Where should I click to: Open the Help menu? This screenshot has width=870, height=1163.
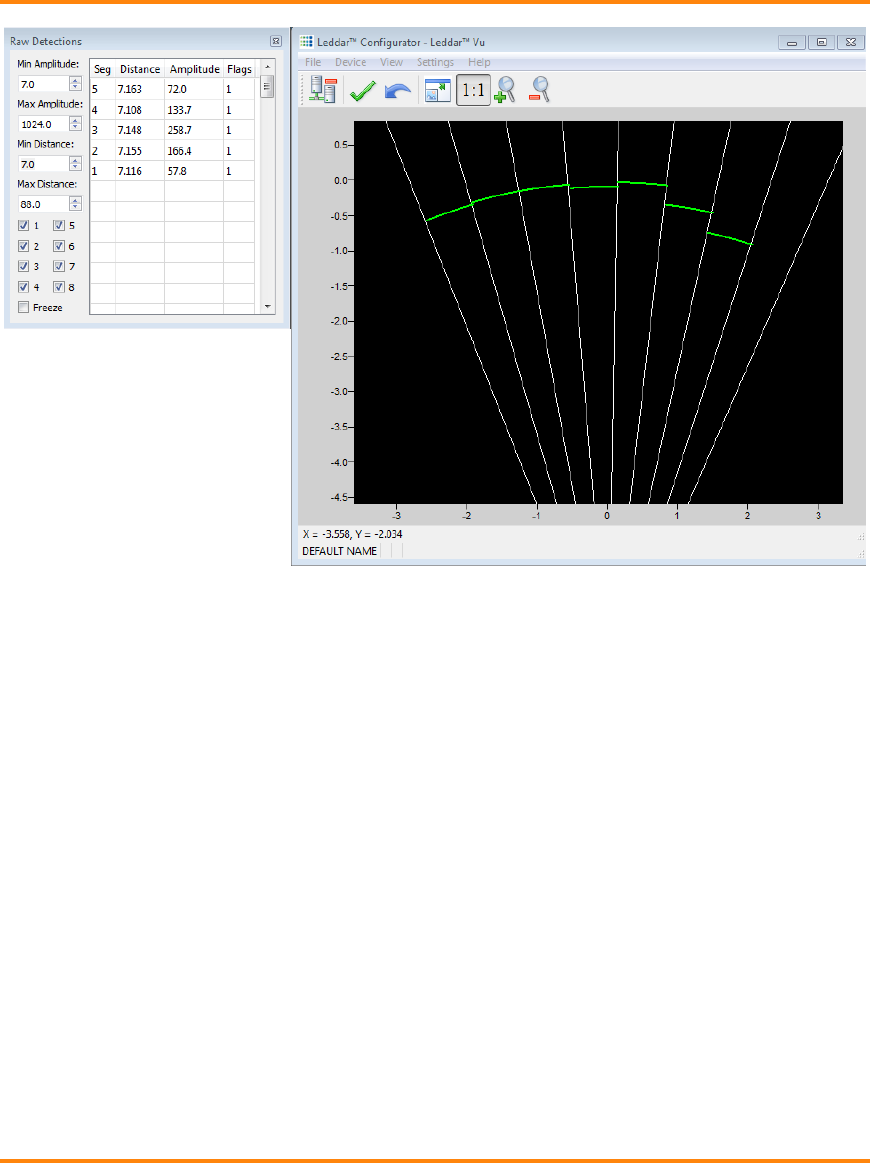pos(479,62)
